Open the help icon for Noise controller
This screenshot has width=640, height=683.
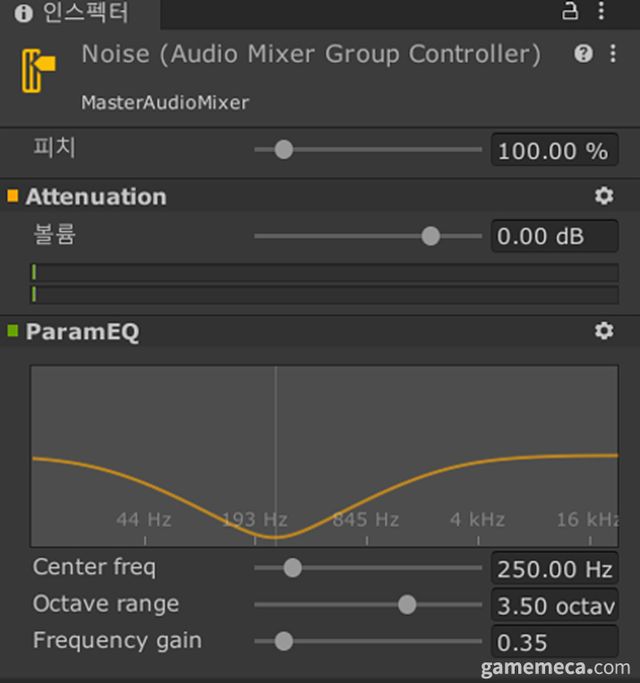(x=583, y=54)
